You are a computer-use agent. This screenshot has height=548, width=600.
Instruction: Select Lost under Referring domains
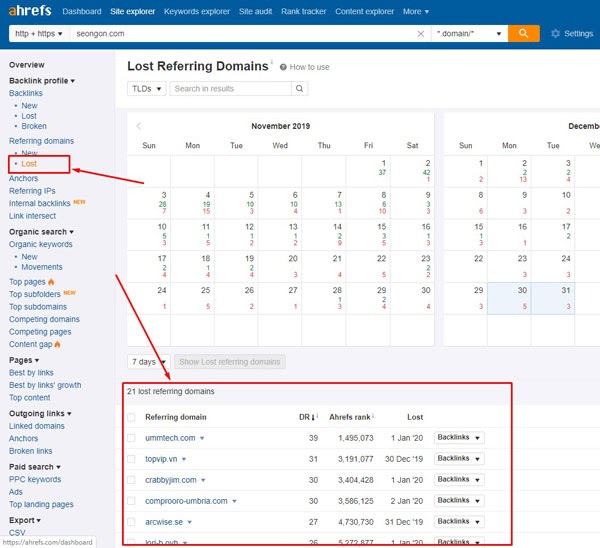[29, 164]
